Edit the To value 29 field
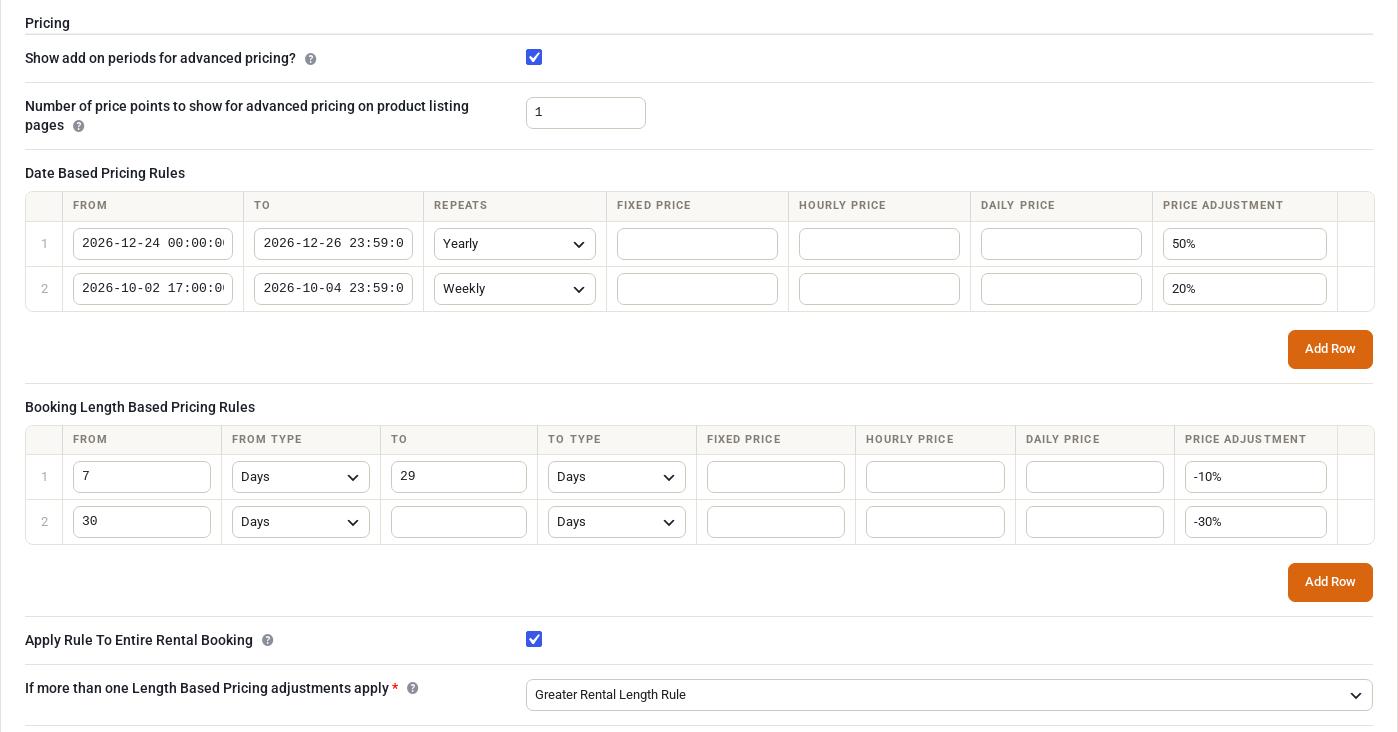 (459, 477)
